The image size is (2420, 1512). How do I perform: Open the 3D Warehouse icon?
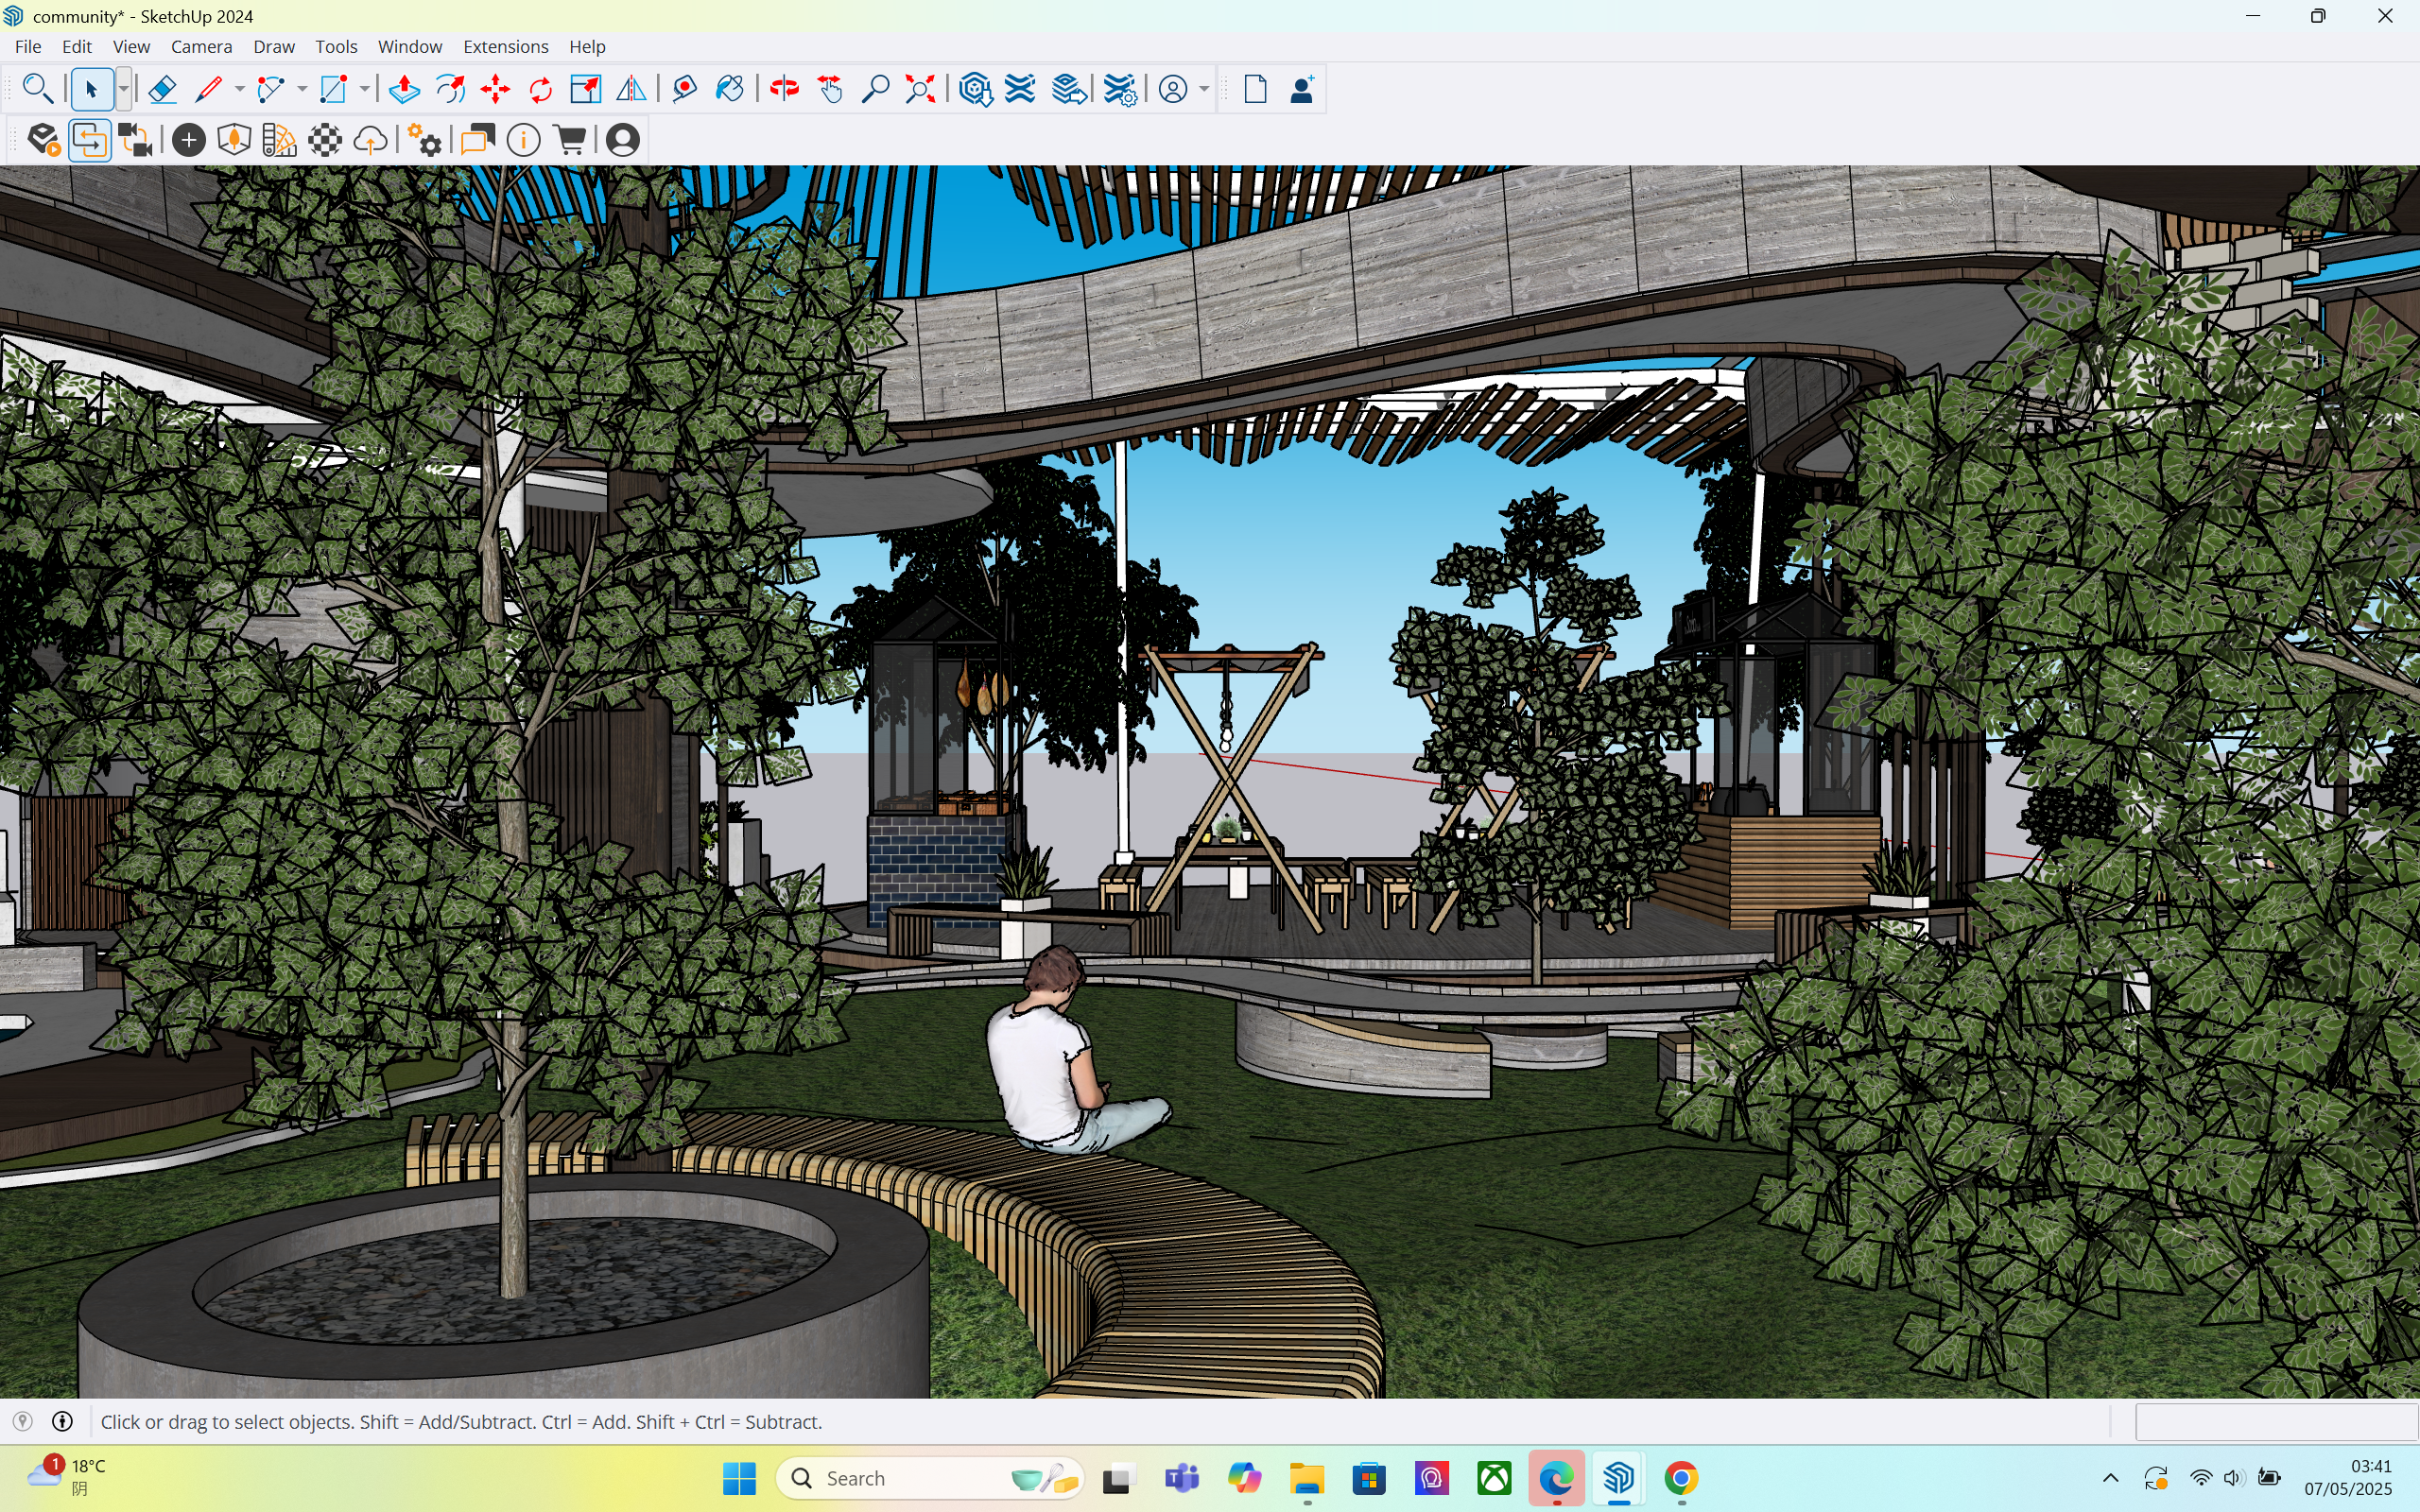point(975,90)
